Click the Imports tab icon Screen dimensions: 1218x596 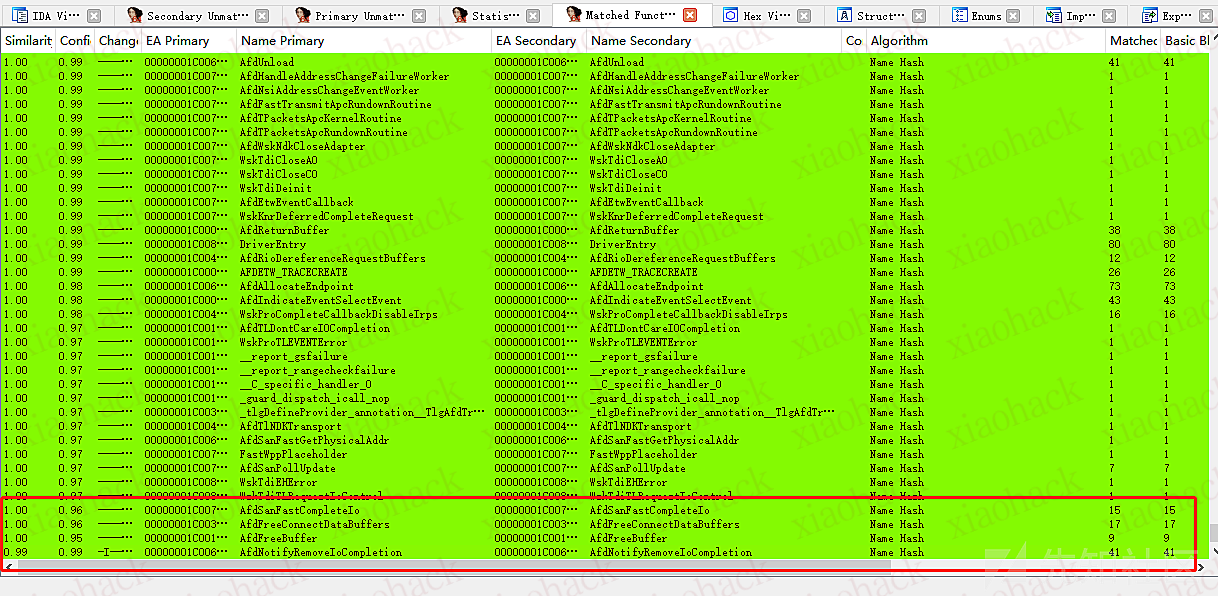1054,16
